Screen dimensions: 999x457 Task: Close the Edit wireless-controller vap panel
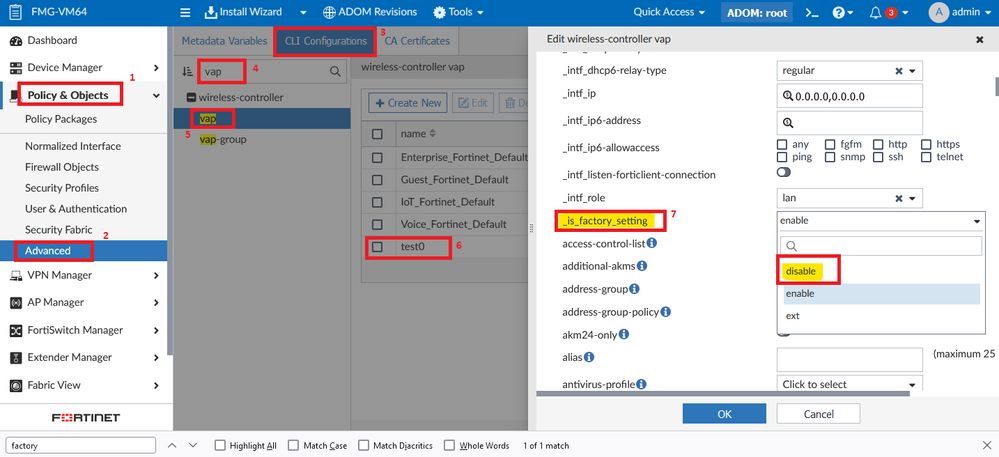tap(980, 40)
